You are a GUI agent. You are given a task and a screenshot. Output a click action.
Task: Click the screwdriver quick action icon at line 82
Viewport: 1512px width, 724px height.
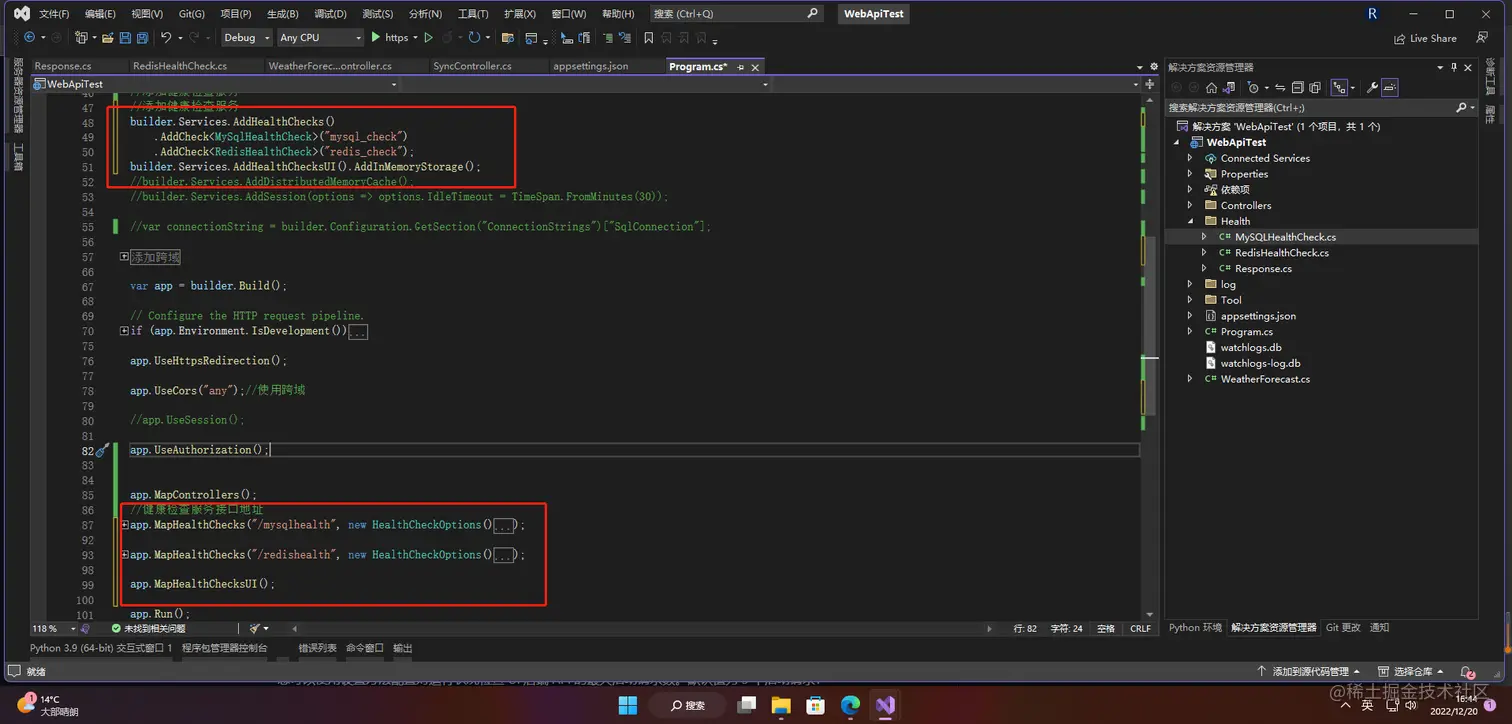tap(101, 450)
